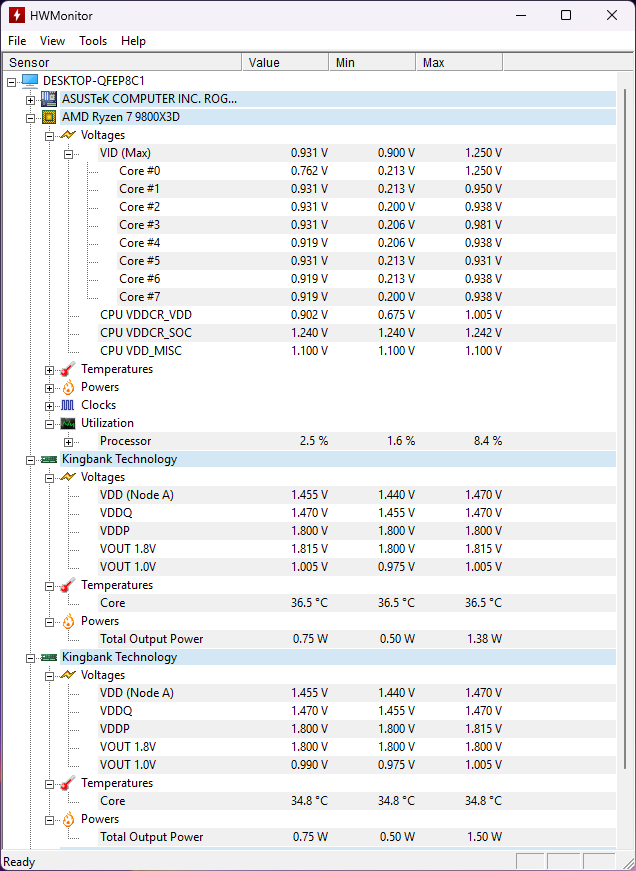Expand the Processor utilization row

coord(68,442)
